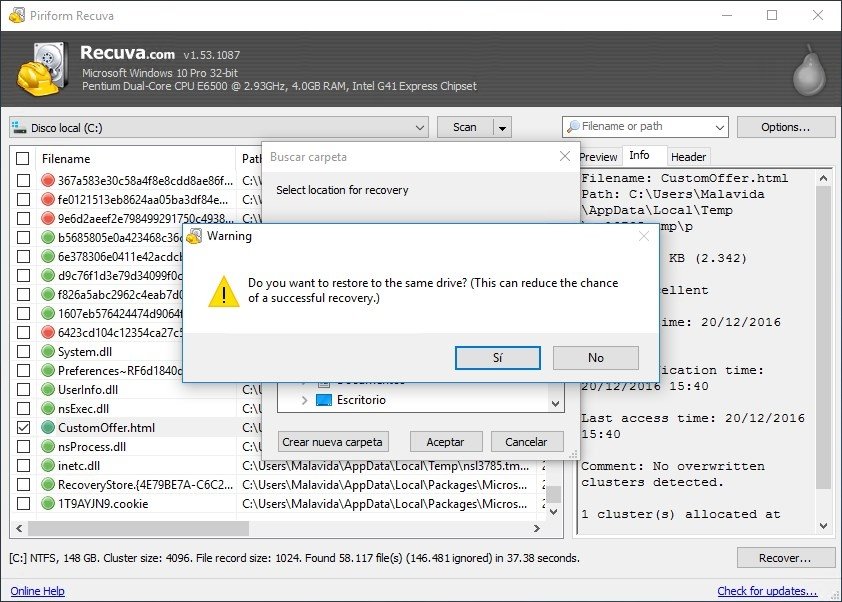Click the yellow warning triangle icon
The height and width of the screenshot is (602, 842).
pos(224,291)
